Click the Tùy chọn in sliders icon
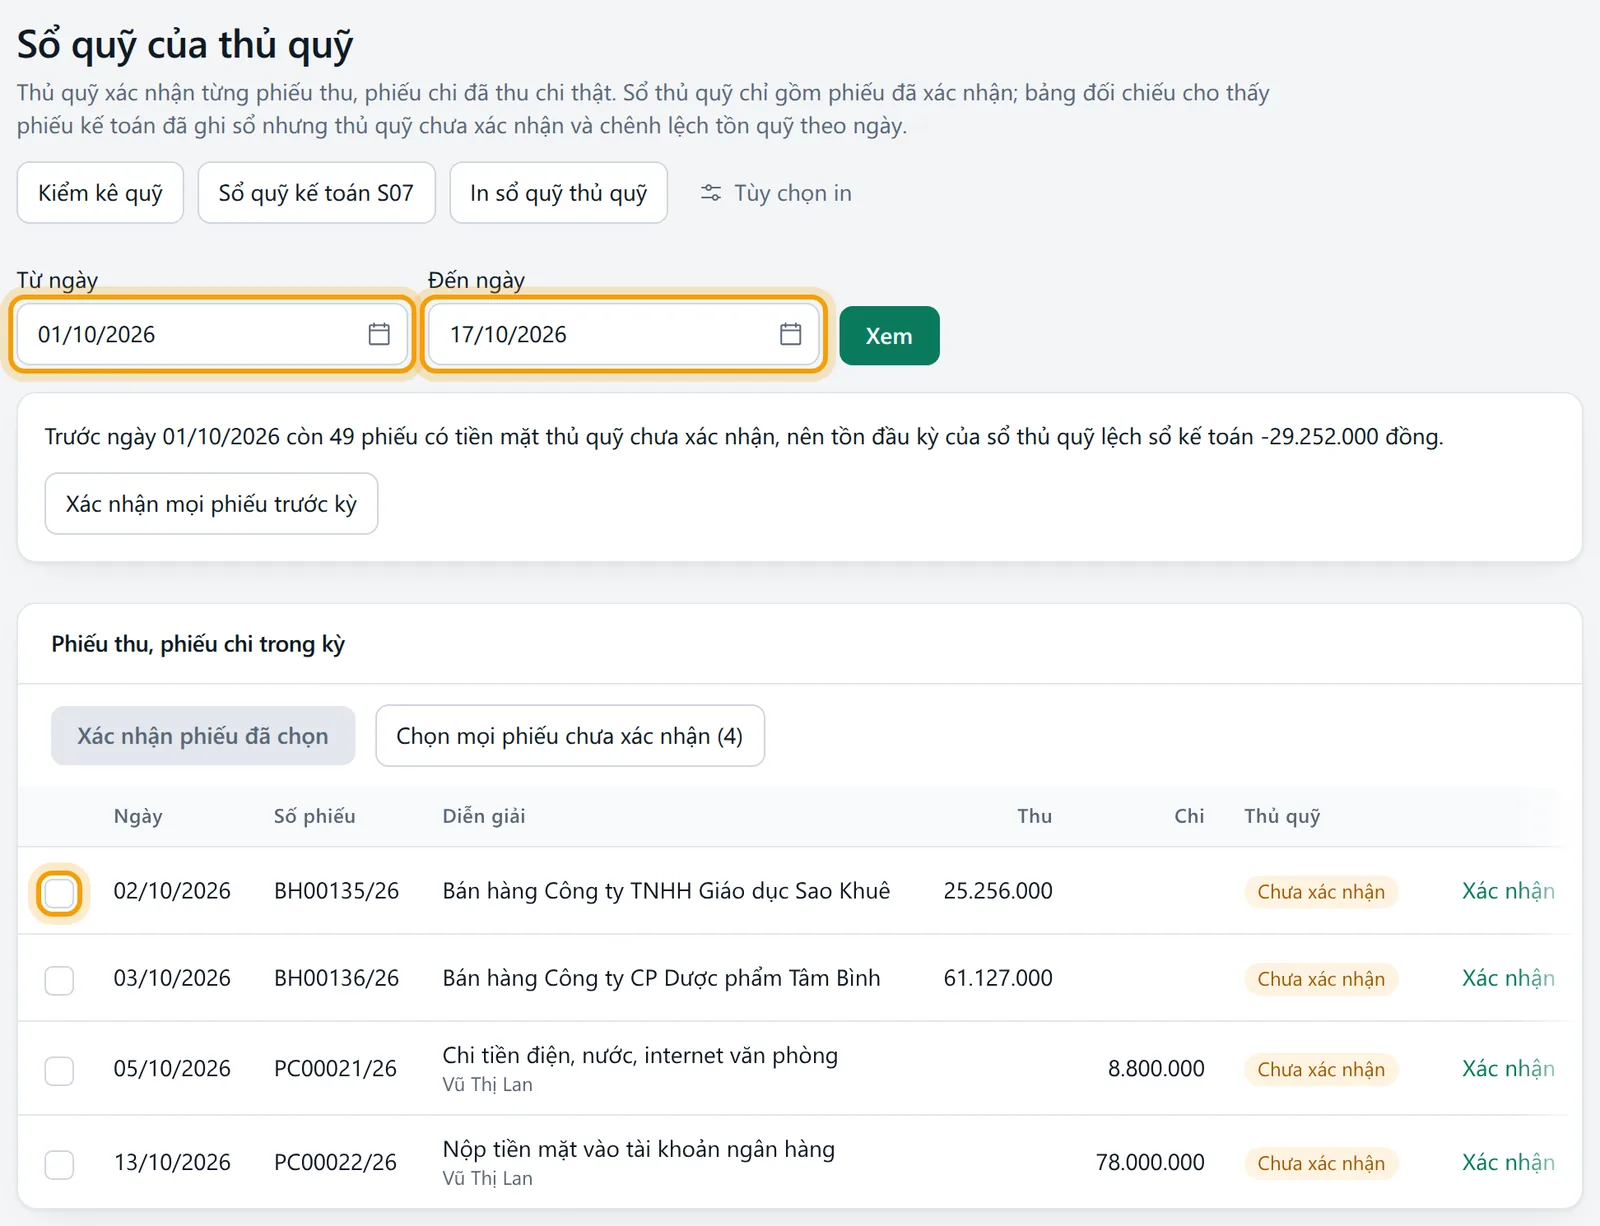This screenshot has width=1600, height=1226. [711, 193]
